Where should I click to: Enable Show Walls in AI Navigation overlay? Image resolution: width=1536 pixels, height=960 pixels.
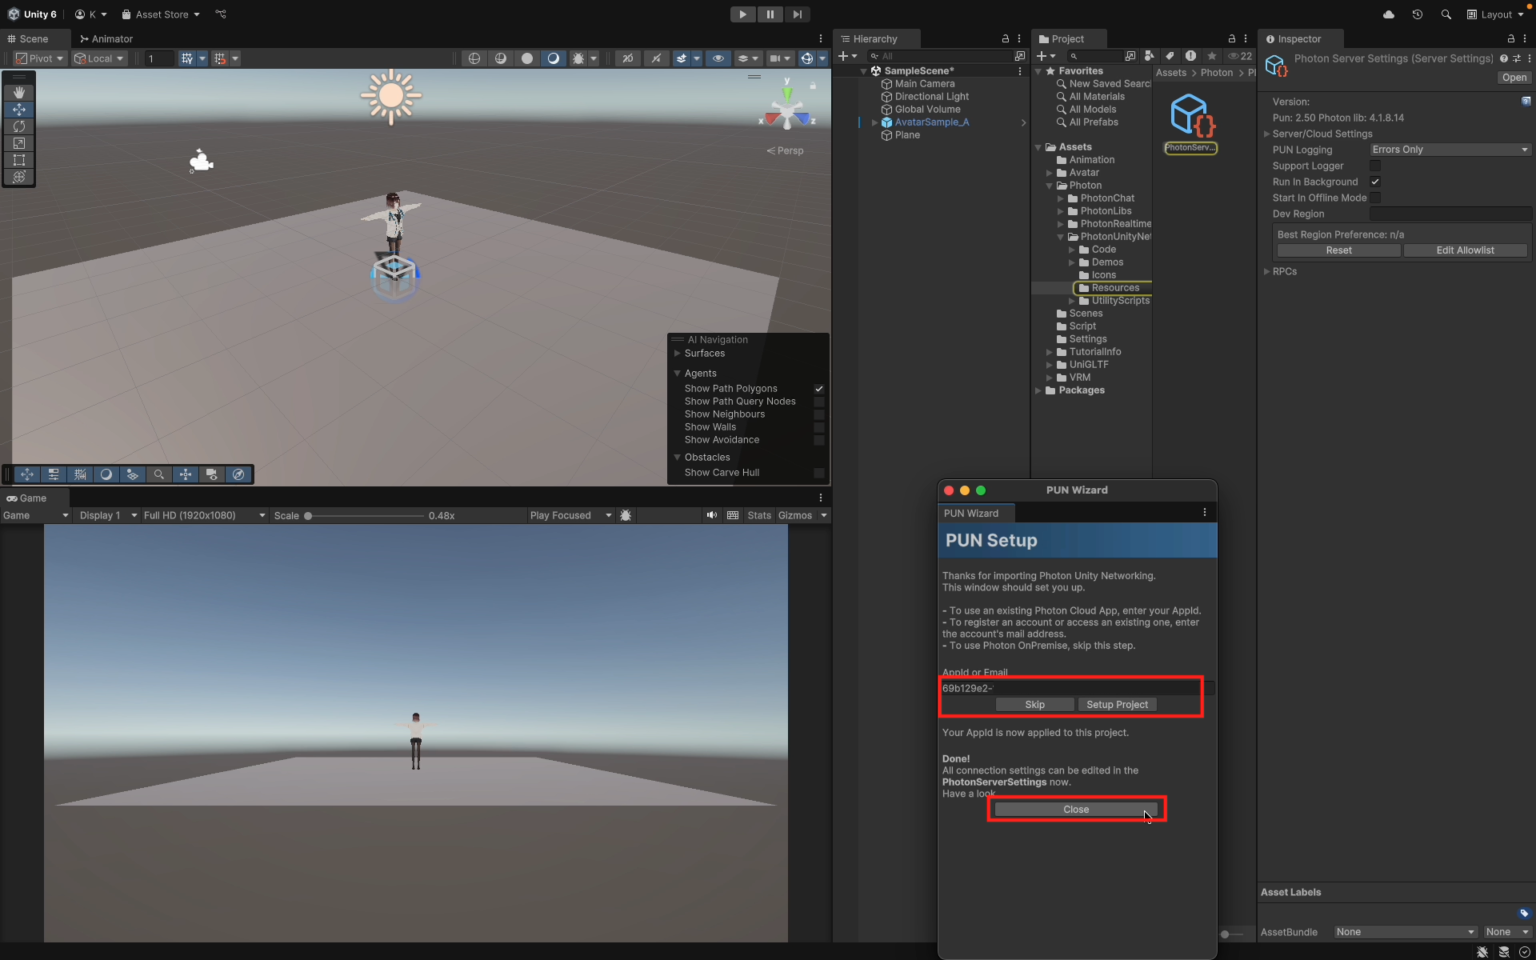click(x=819, y=427)
